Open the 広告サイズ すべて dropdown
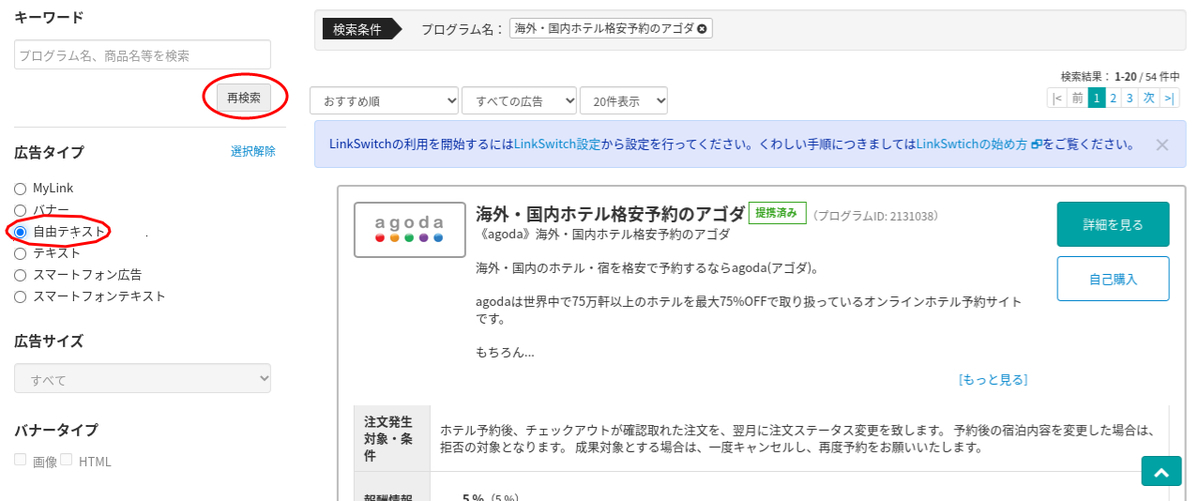 pos(142,378)
